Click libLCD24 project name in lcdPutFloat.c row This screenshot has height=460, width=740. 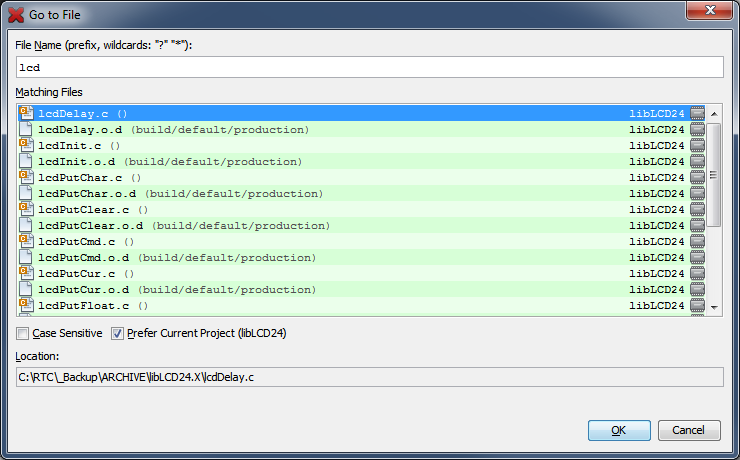tap(657, 306)
